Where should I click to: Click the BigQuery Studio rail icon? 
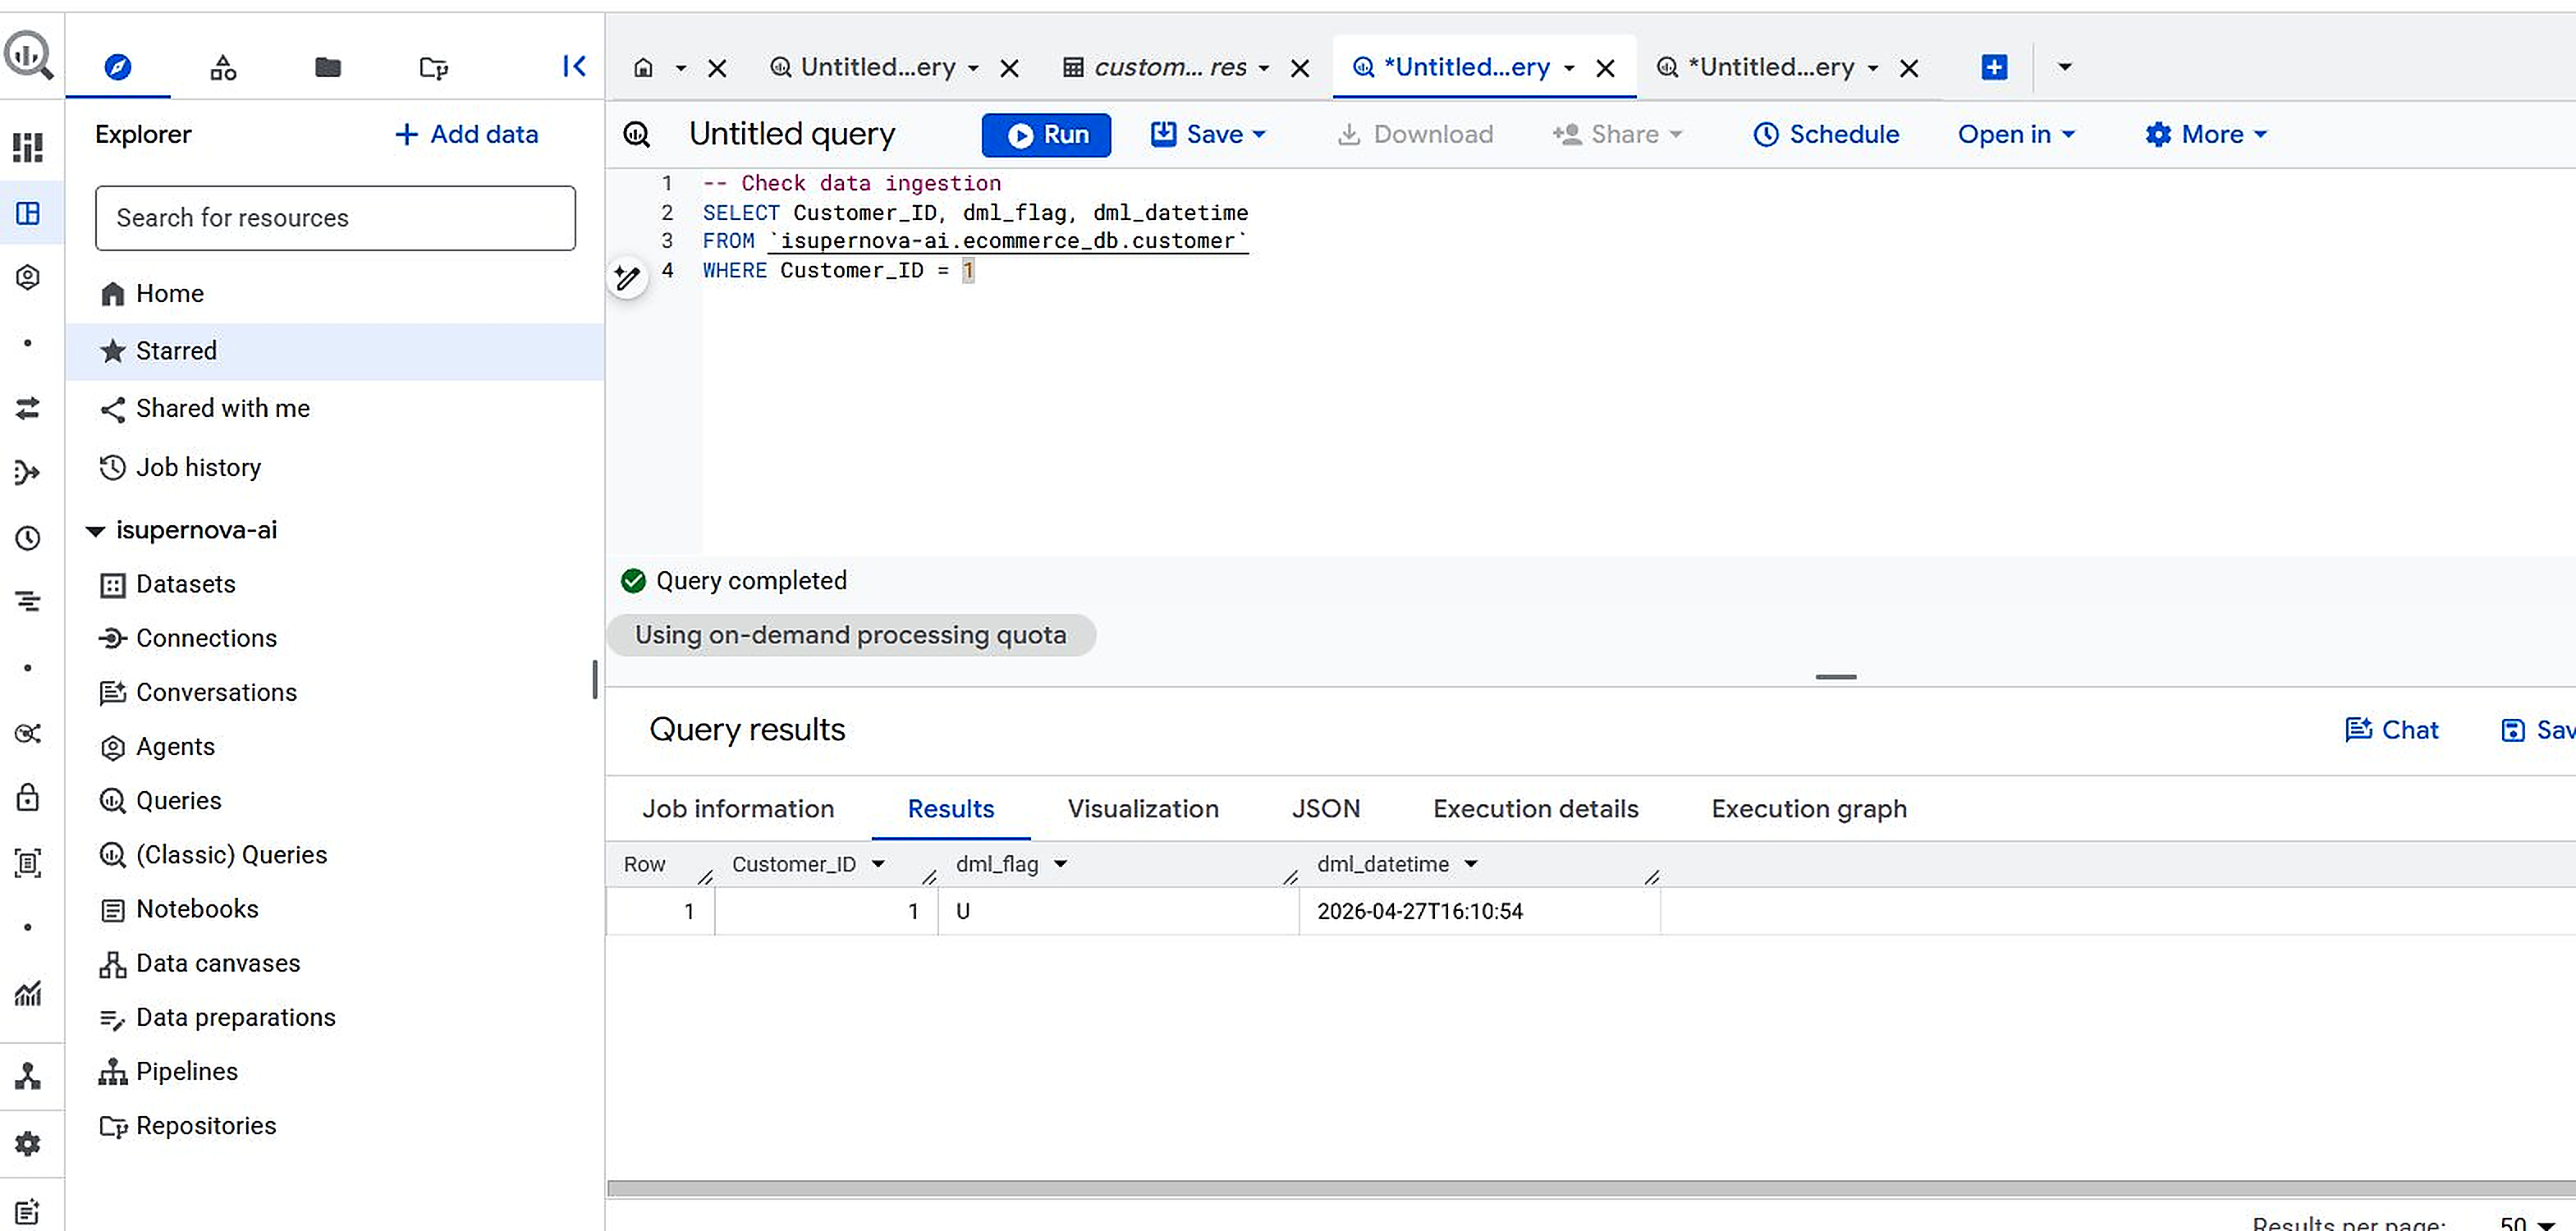pyautogui.click(x=28, y=213)
